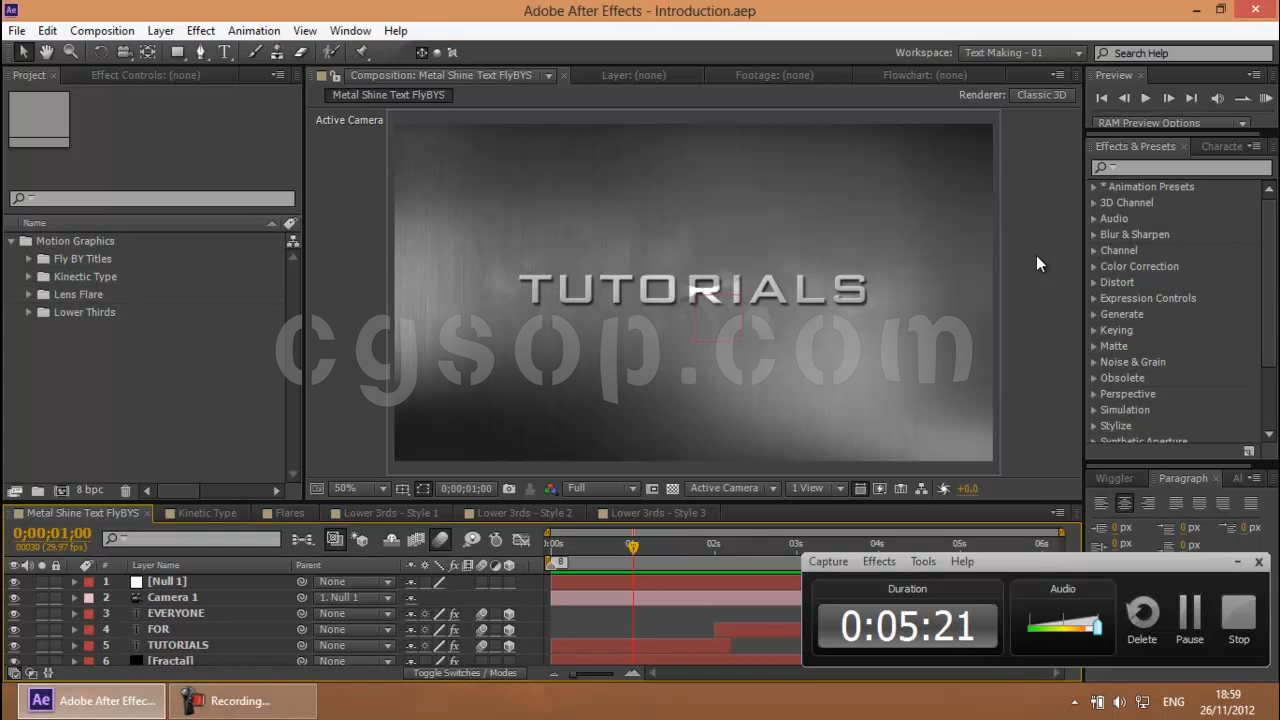
Task: Select the Brush tool
Action: 255,52
